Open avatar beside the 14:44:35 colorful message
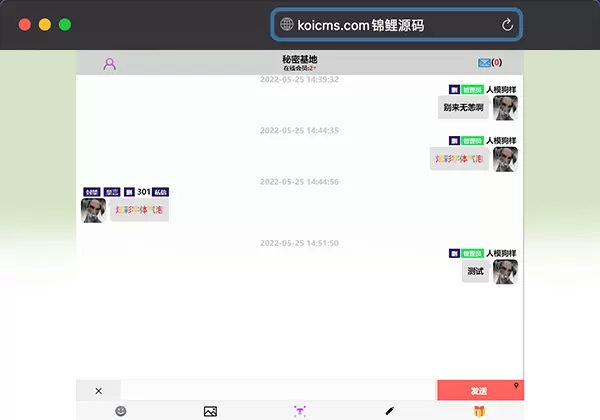Viewport: 600px width, 420px height. click(505, 159)
